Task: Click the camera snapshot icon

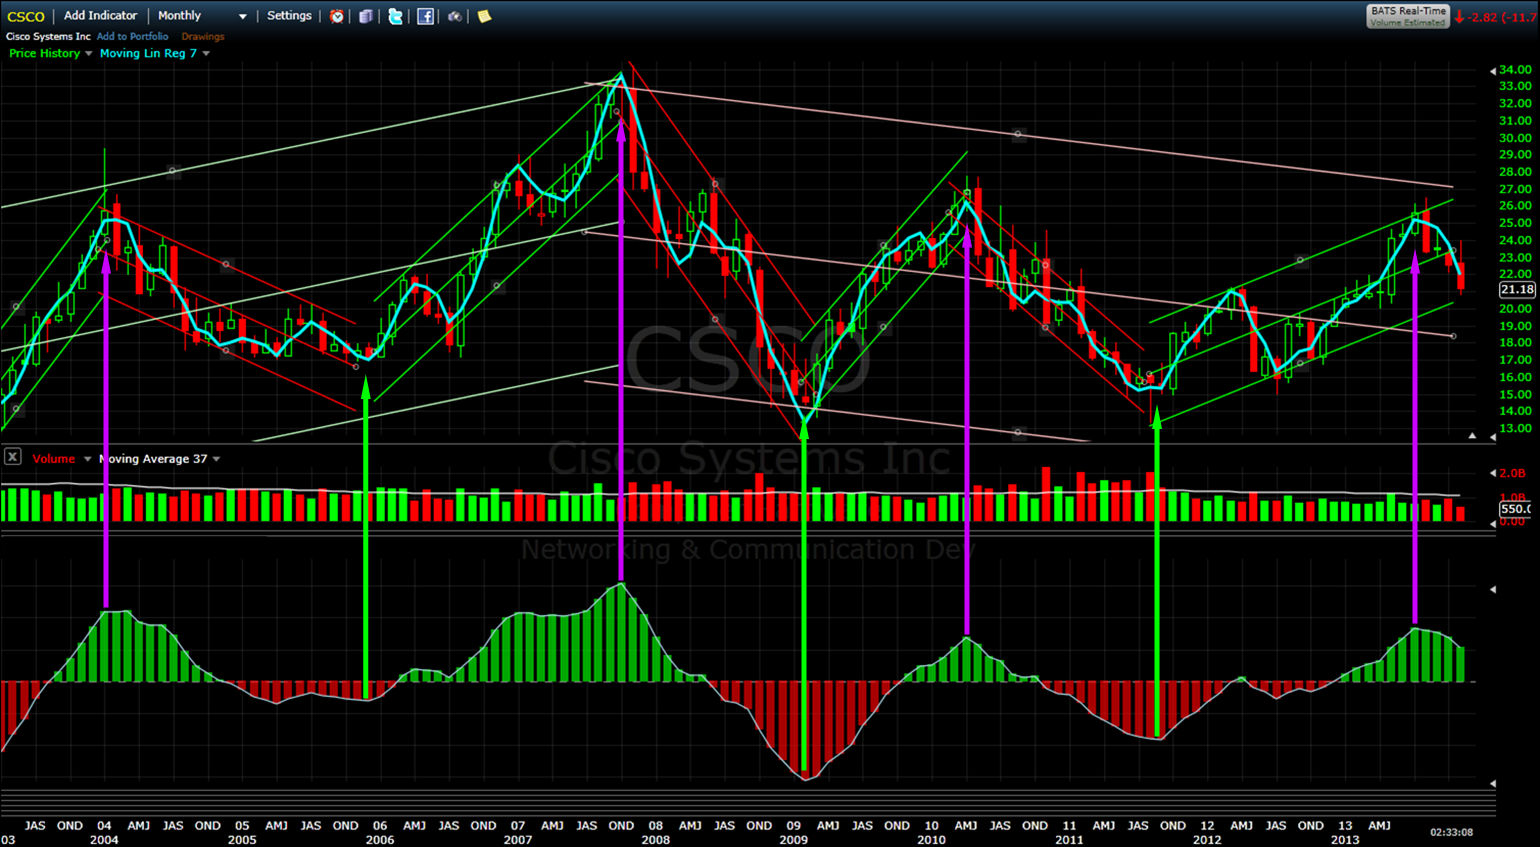Action: click(x=454, y=16)
